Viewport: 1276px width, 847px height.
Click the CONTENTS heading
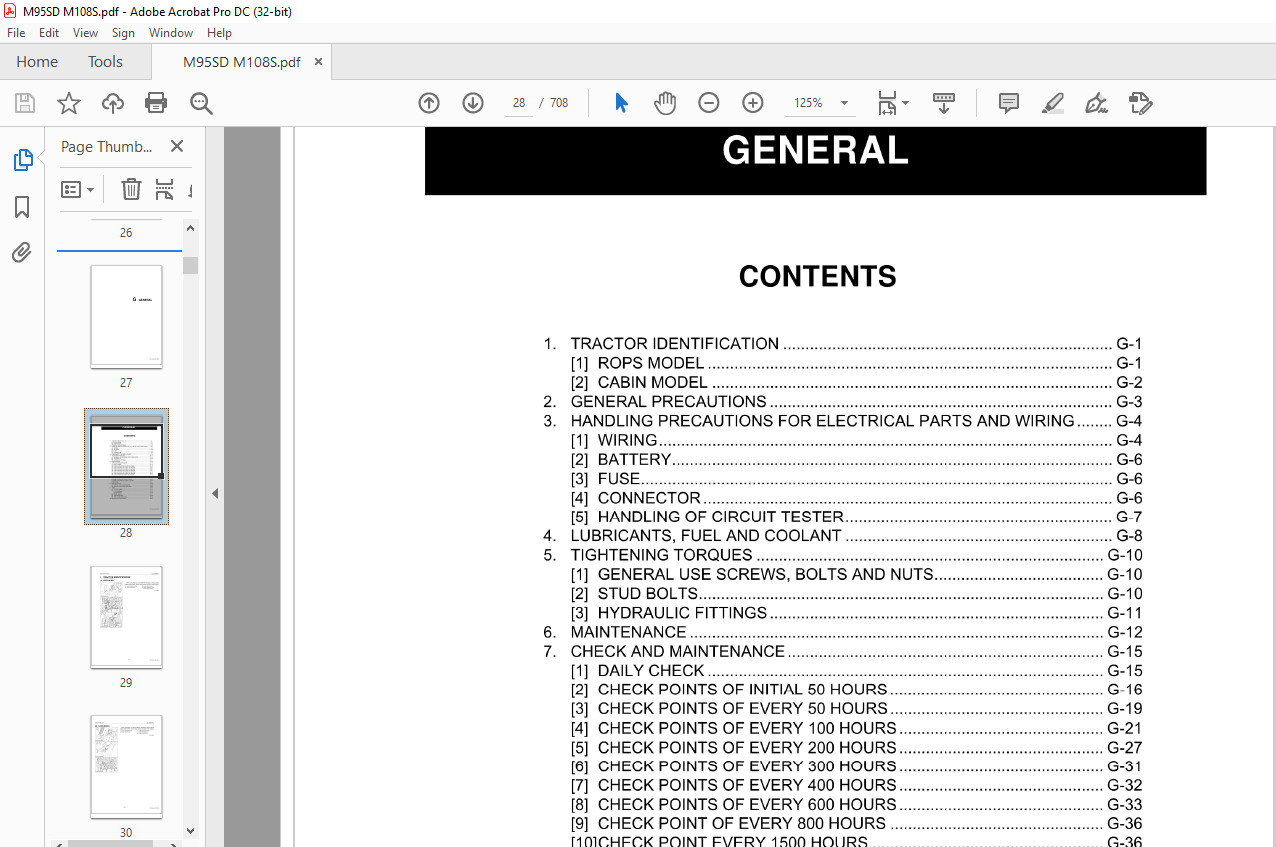(818, 277)
